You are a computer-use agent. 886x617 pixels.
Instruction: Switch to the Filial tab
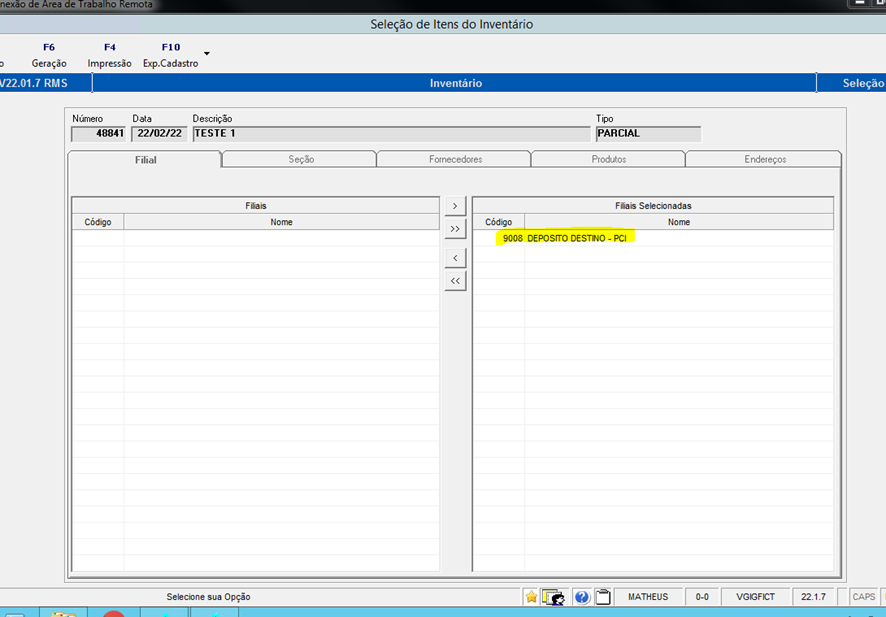tap(145, 160)
